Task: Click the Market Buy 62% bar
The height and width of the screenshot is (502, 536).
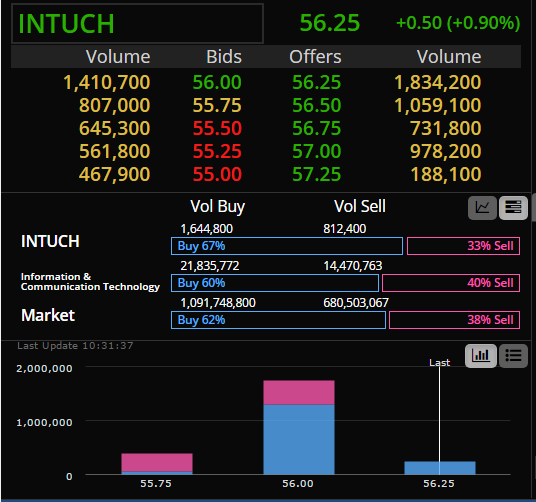Action: click(278, 320)
